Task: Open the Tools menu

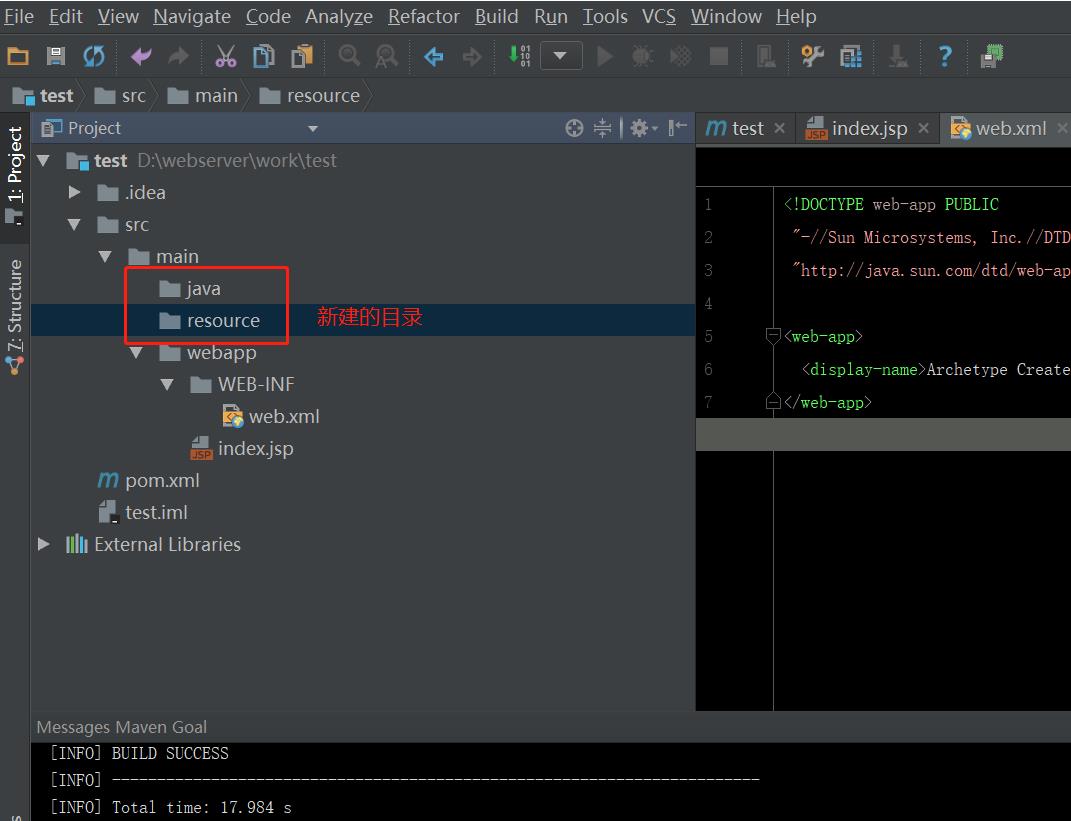Action: (604, 16)
